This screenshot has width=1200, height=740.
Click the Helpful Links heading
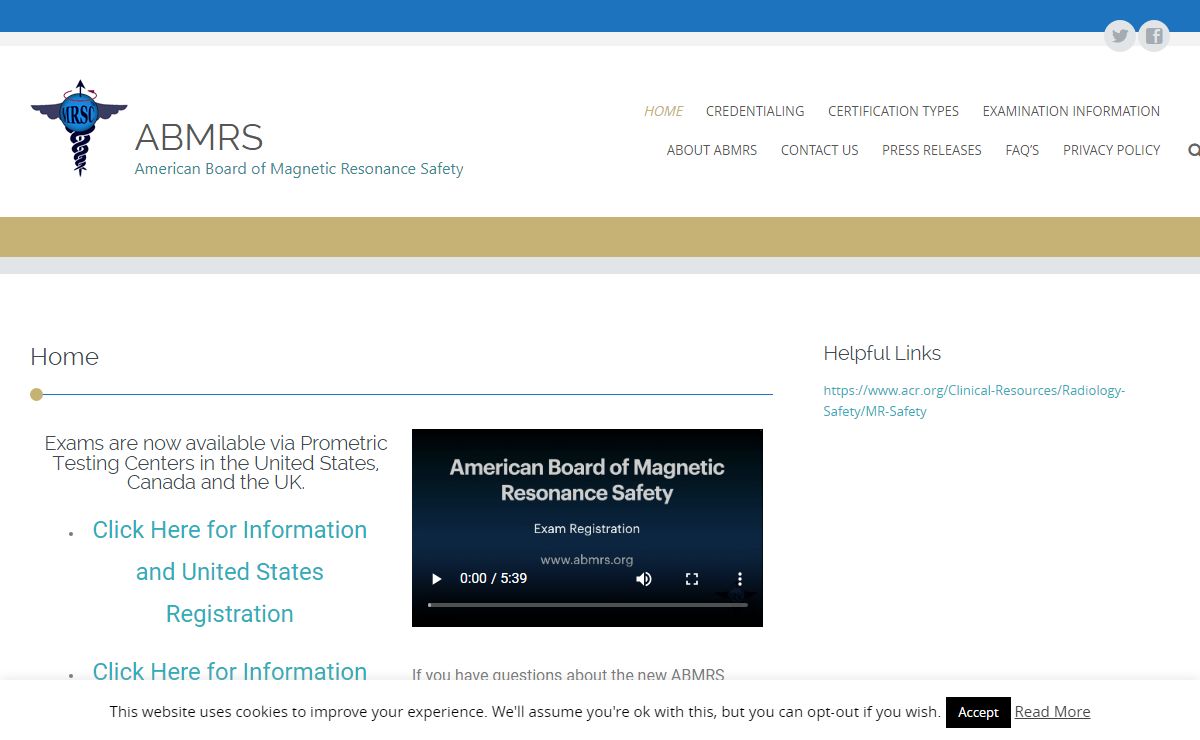point(882,353)
